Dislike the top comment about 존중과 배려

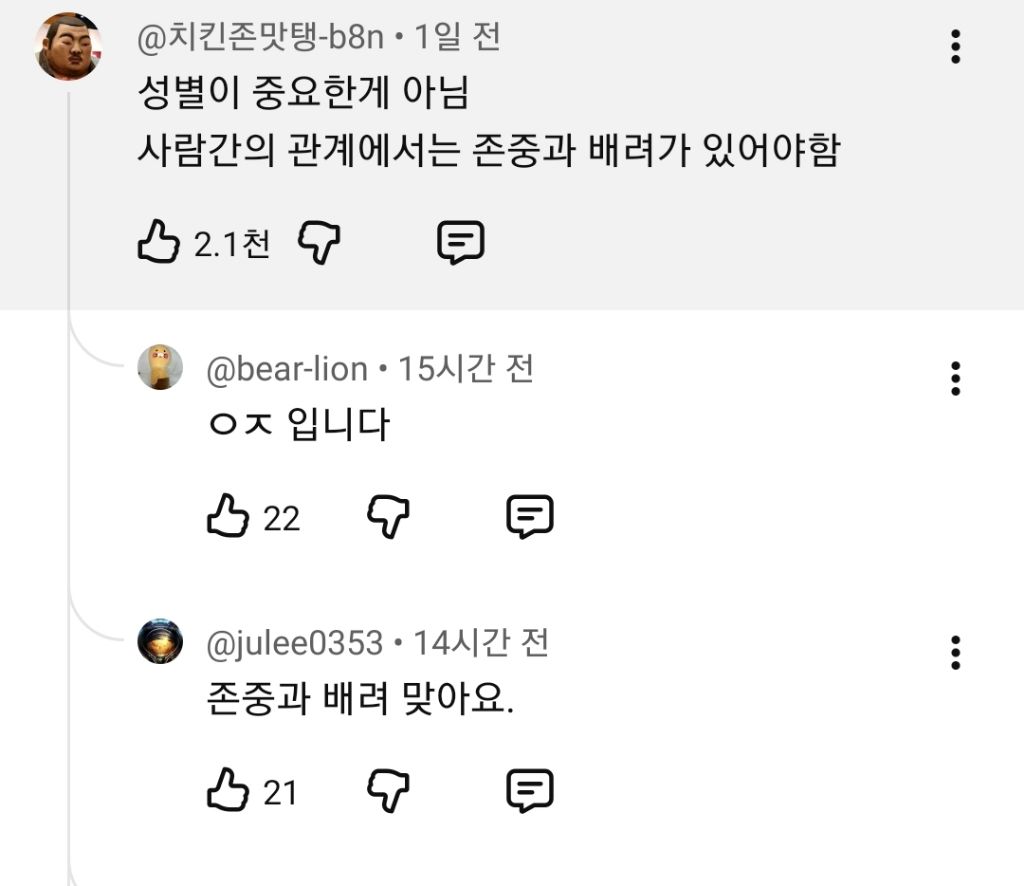pyautogui.click(x=320, y=242)
